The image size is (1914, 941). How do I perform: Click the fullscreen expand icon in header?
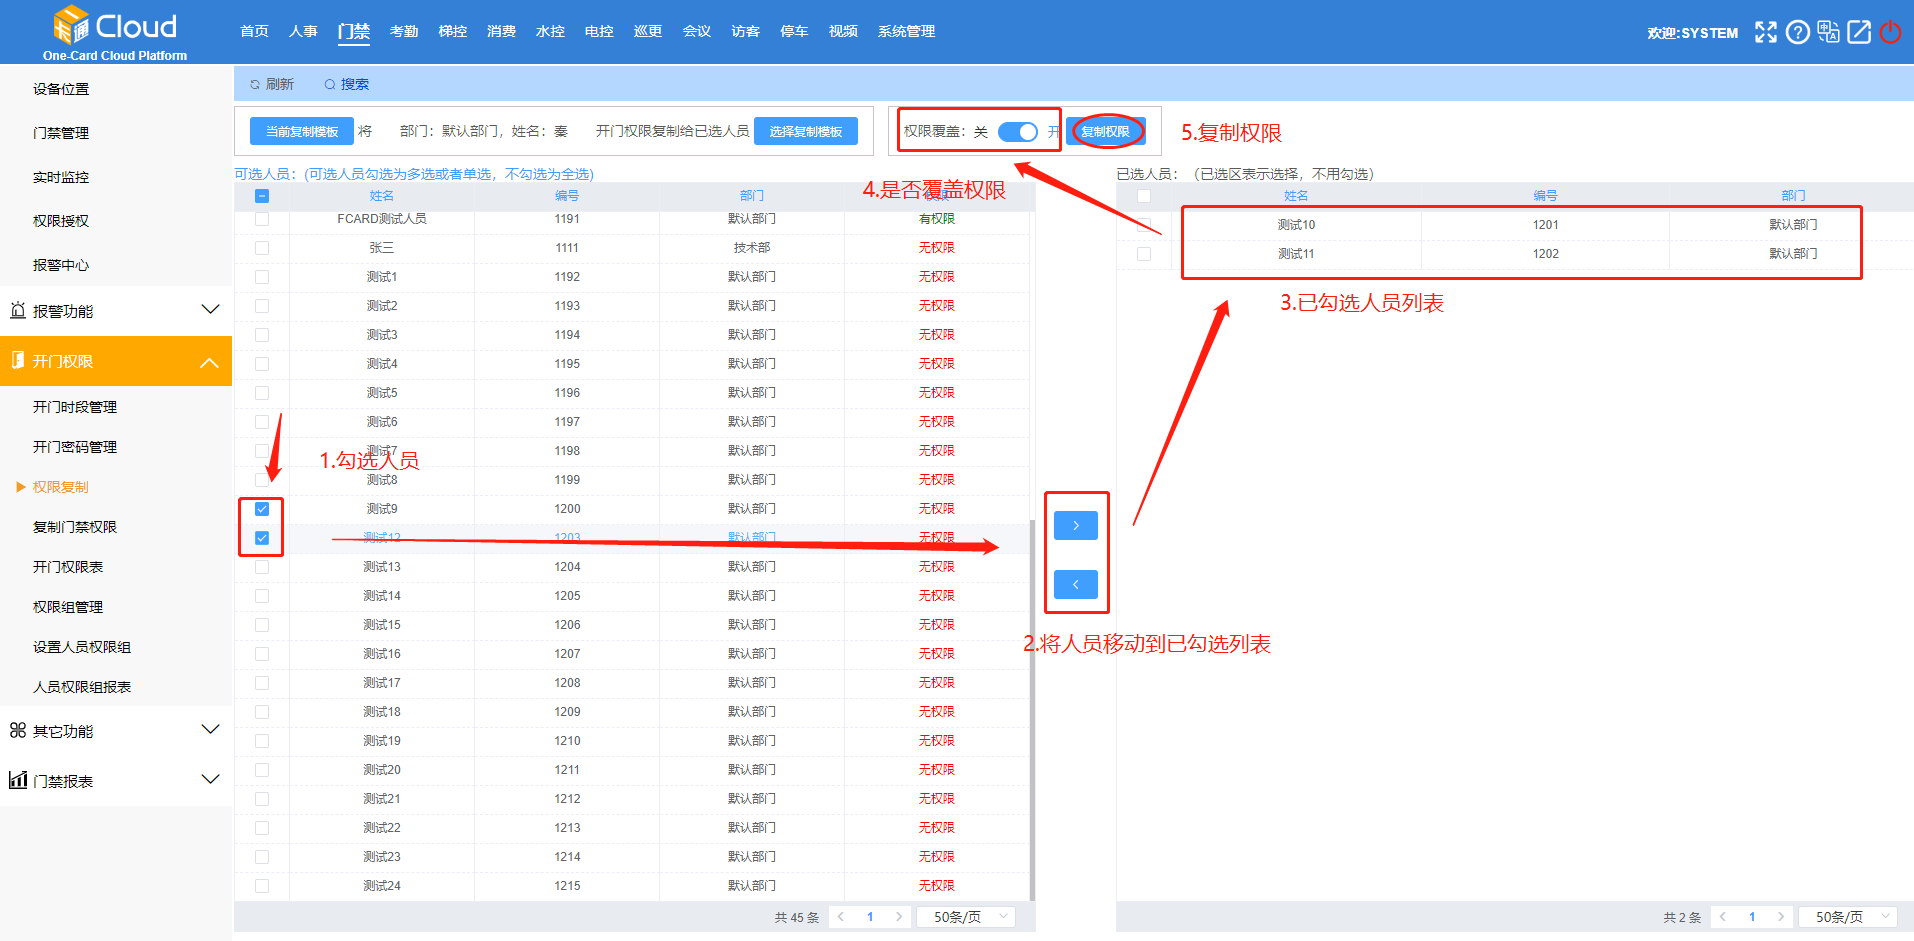1766,32
